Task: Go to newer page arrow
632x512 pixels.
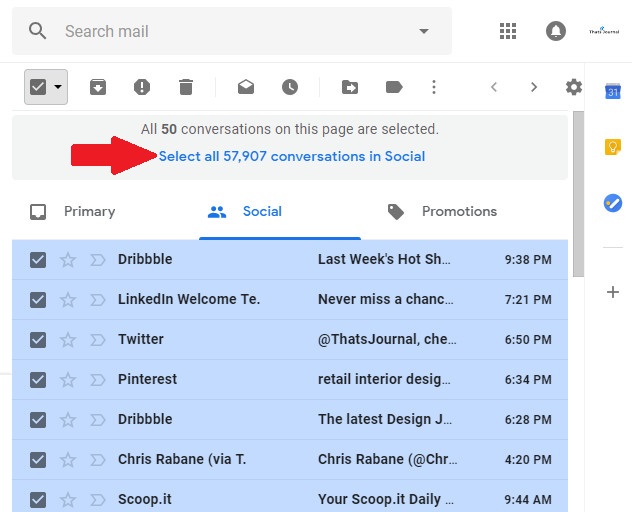Action: click(x=494, y=87)
